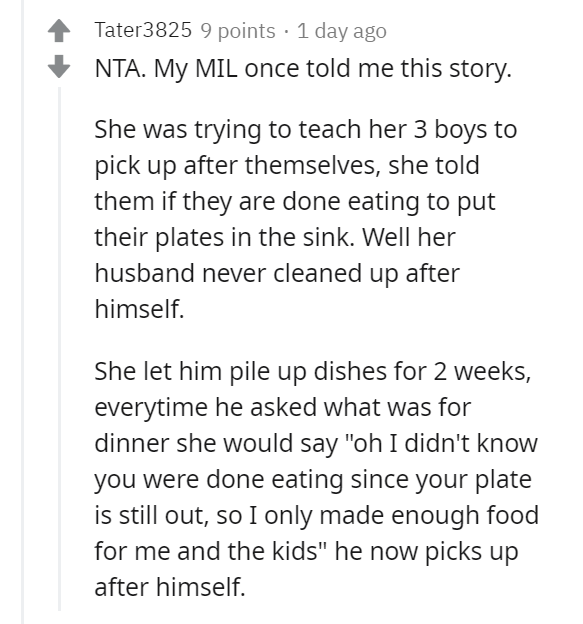
Task: Click the line 'She was trying to teach her 3 boys to'
Action: [x=306, y=129]
